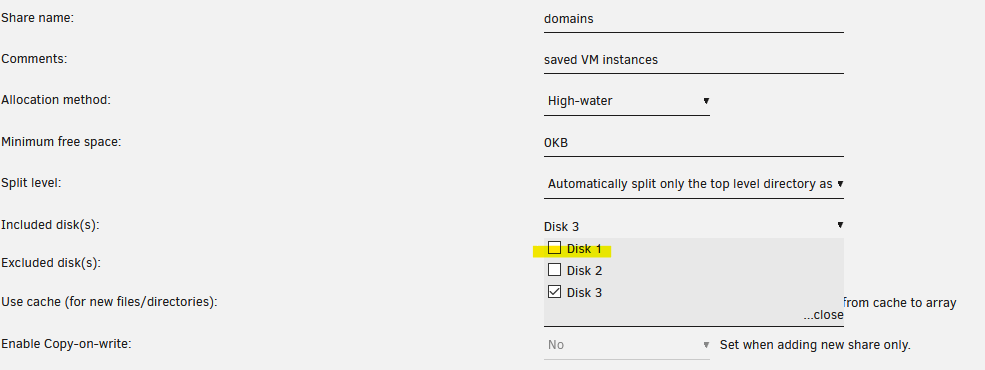
Task: Expand the Split level dropdown
Action: pyautogui.click(x=694, y=184)
